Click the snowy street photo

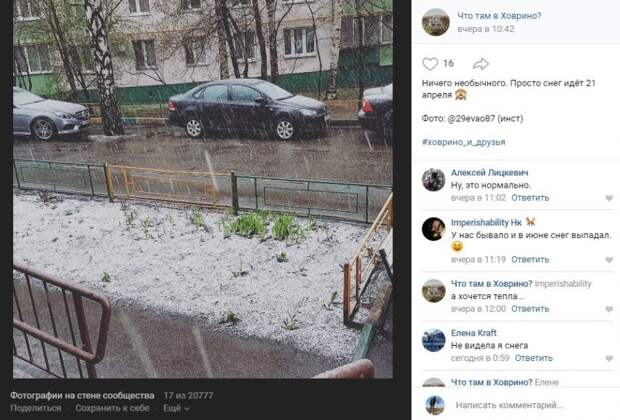pyautogui.click(x=203, y=189)
